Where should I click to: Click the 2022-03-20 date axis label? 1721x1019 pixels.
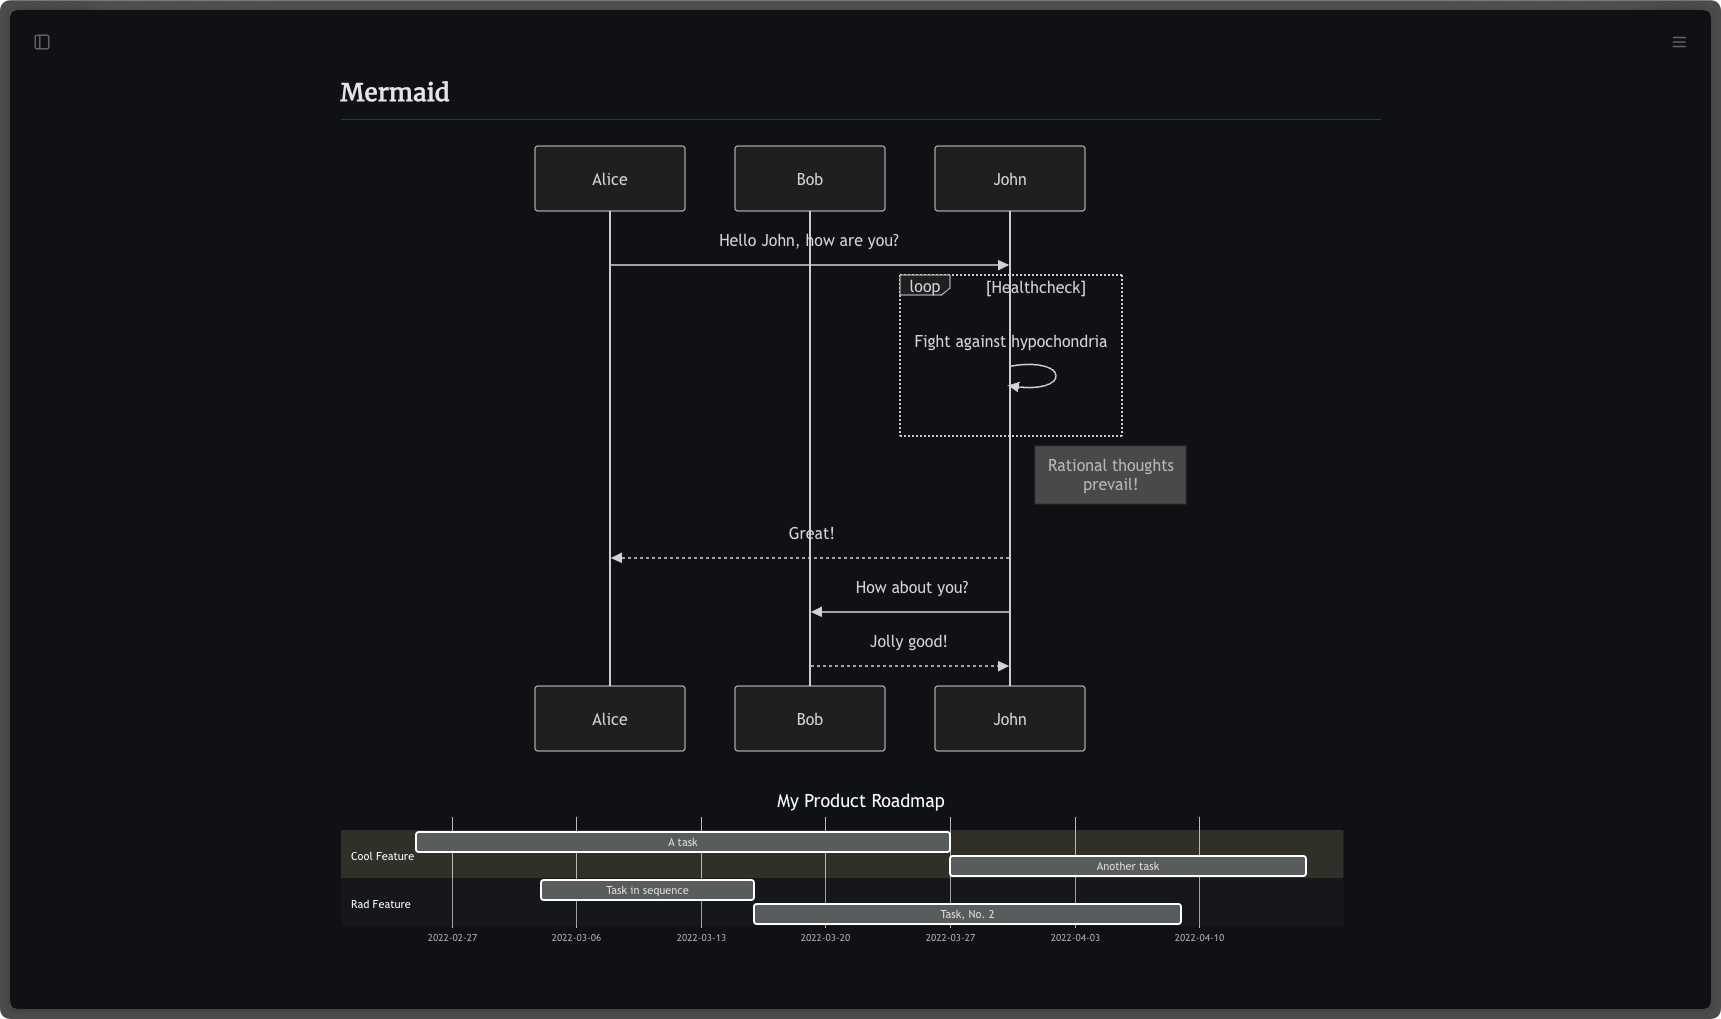(825, 938)
